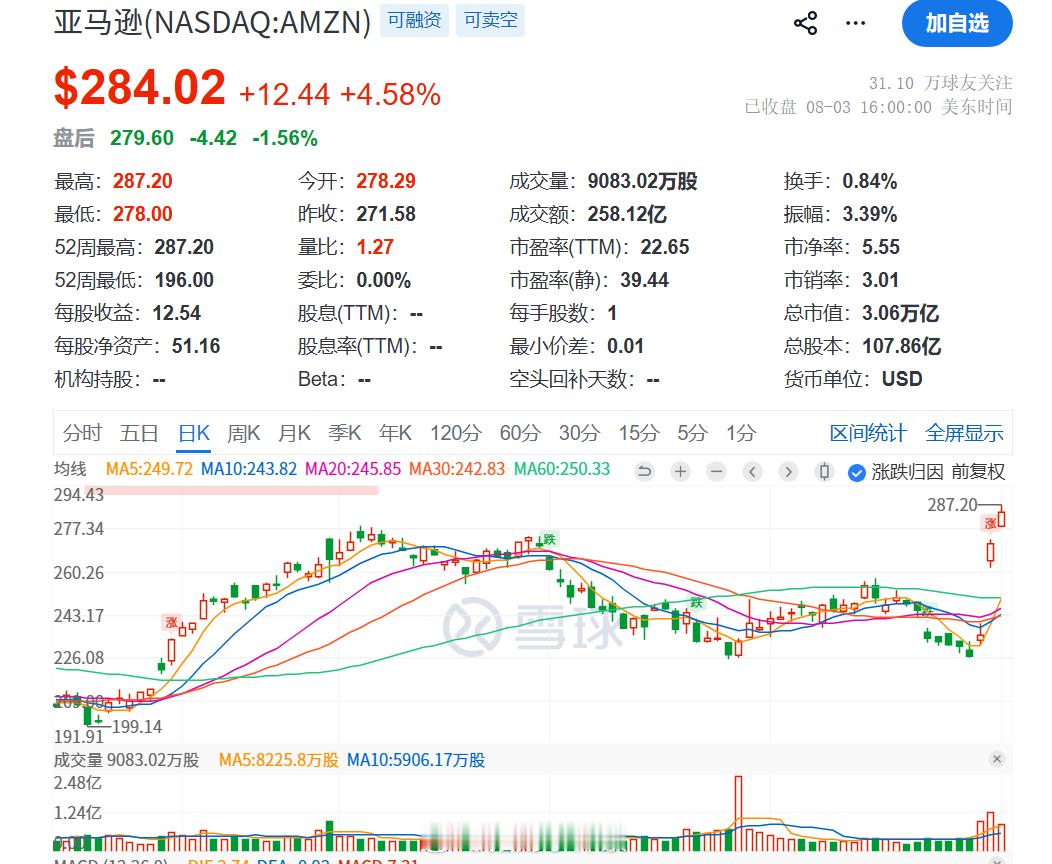
Task: Switch to the 1分 interval
Action: 741,433
